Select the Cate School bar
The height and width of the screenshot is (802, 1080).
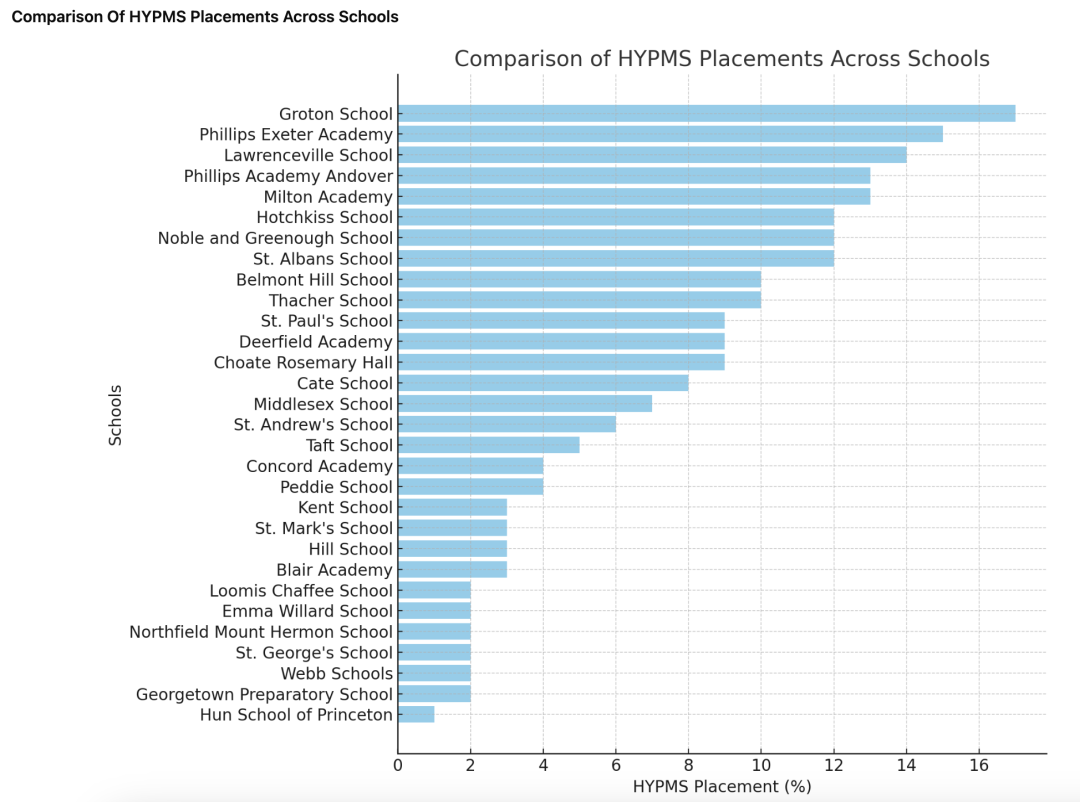pos(543,383)
